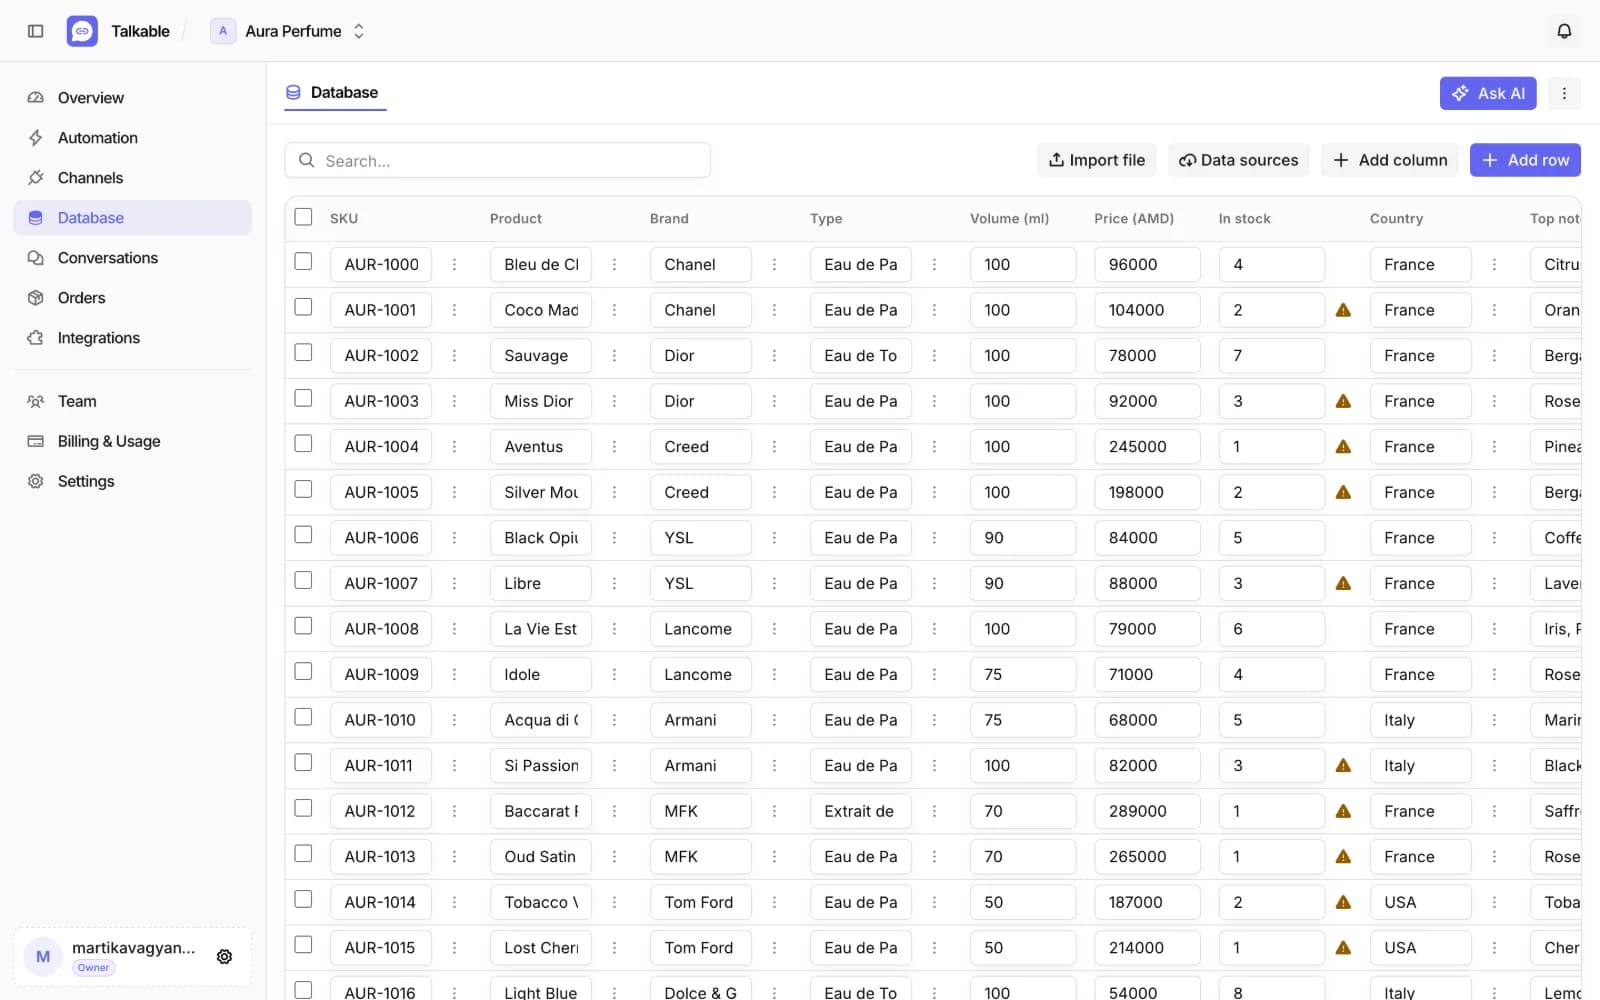Check the AUR-1013 row checkbox
The width and height of the screenshot is (1600, 1000).
point(303,853)
